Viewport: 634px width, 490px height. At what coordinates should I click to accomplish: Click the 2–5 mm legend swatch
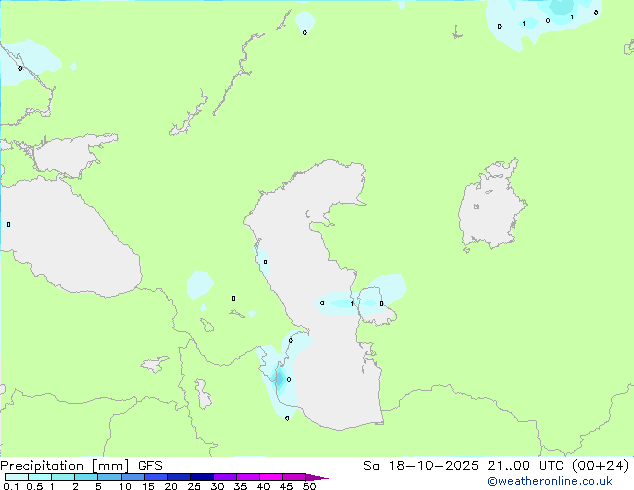(86, 477)
